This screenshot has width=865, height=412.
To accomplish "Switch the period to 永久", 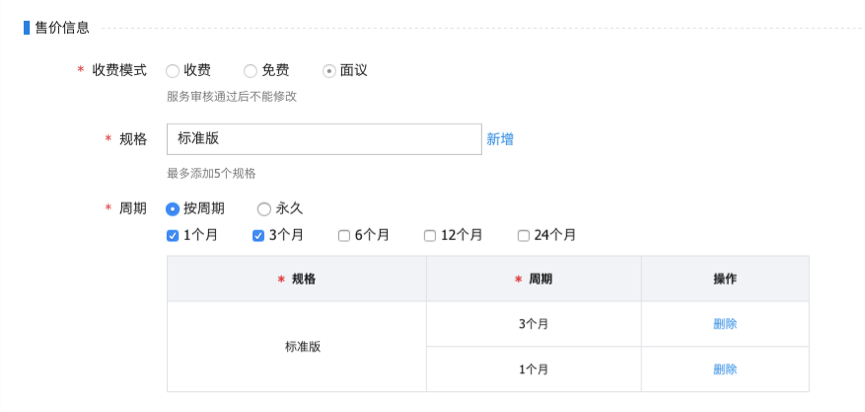I will [264, 209].
